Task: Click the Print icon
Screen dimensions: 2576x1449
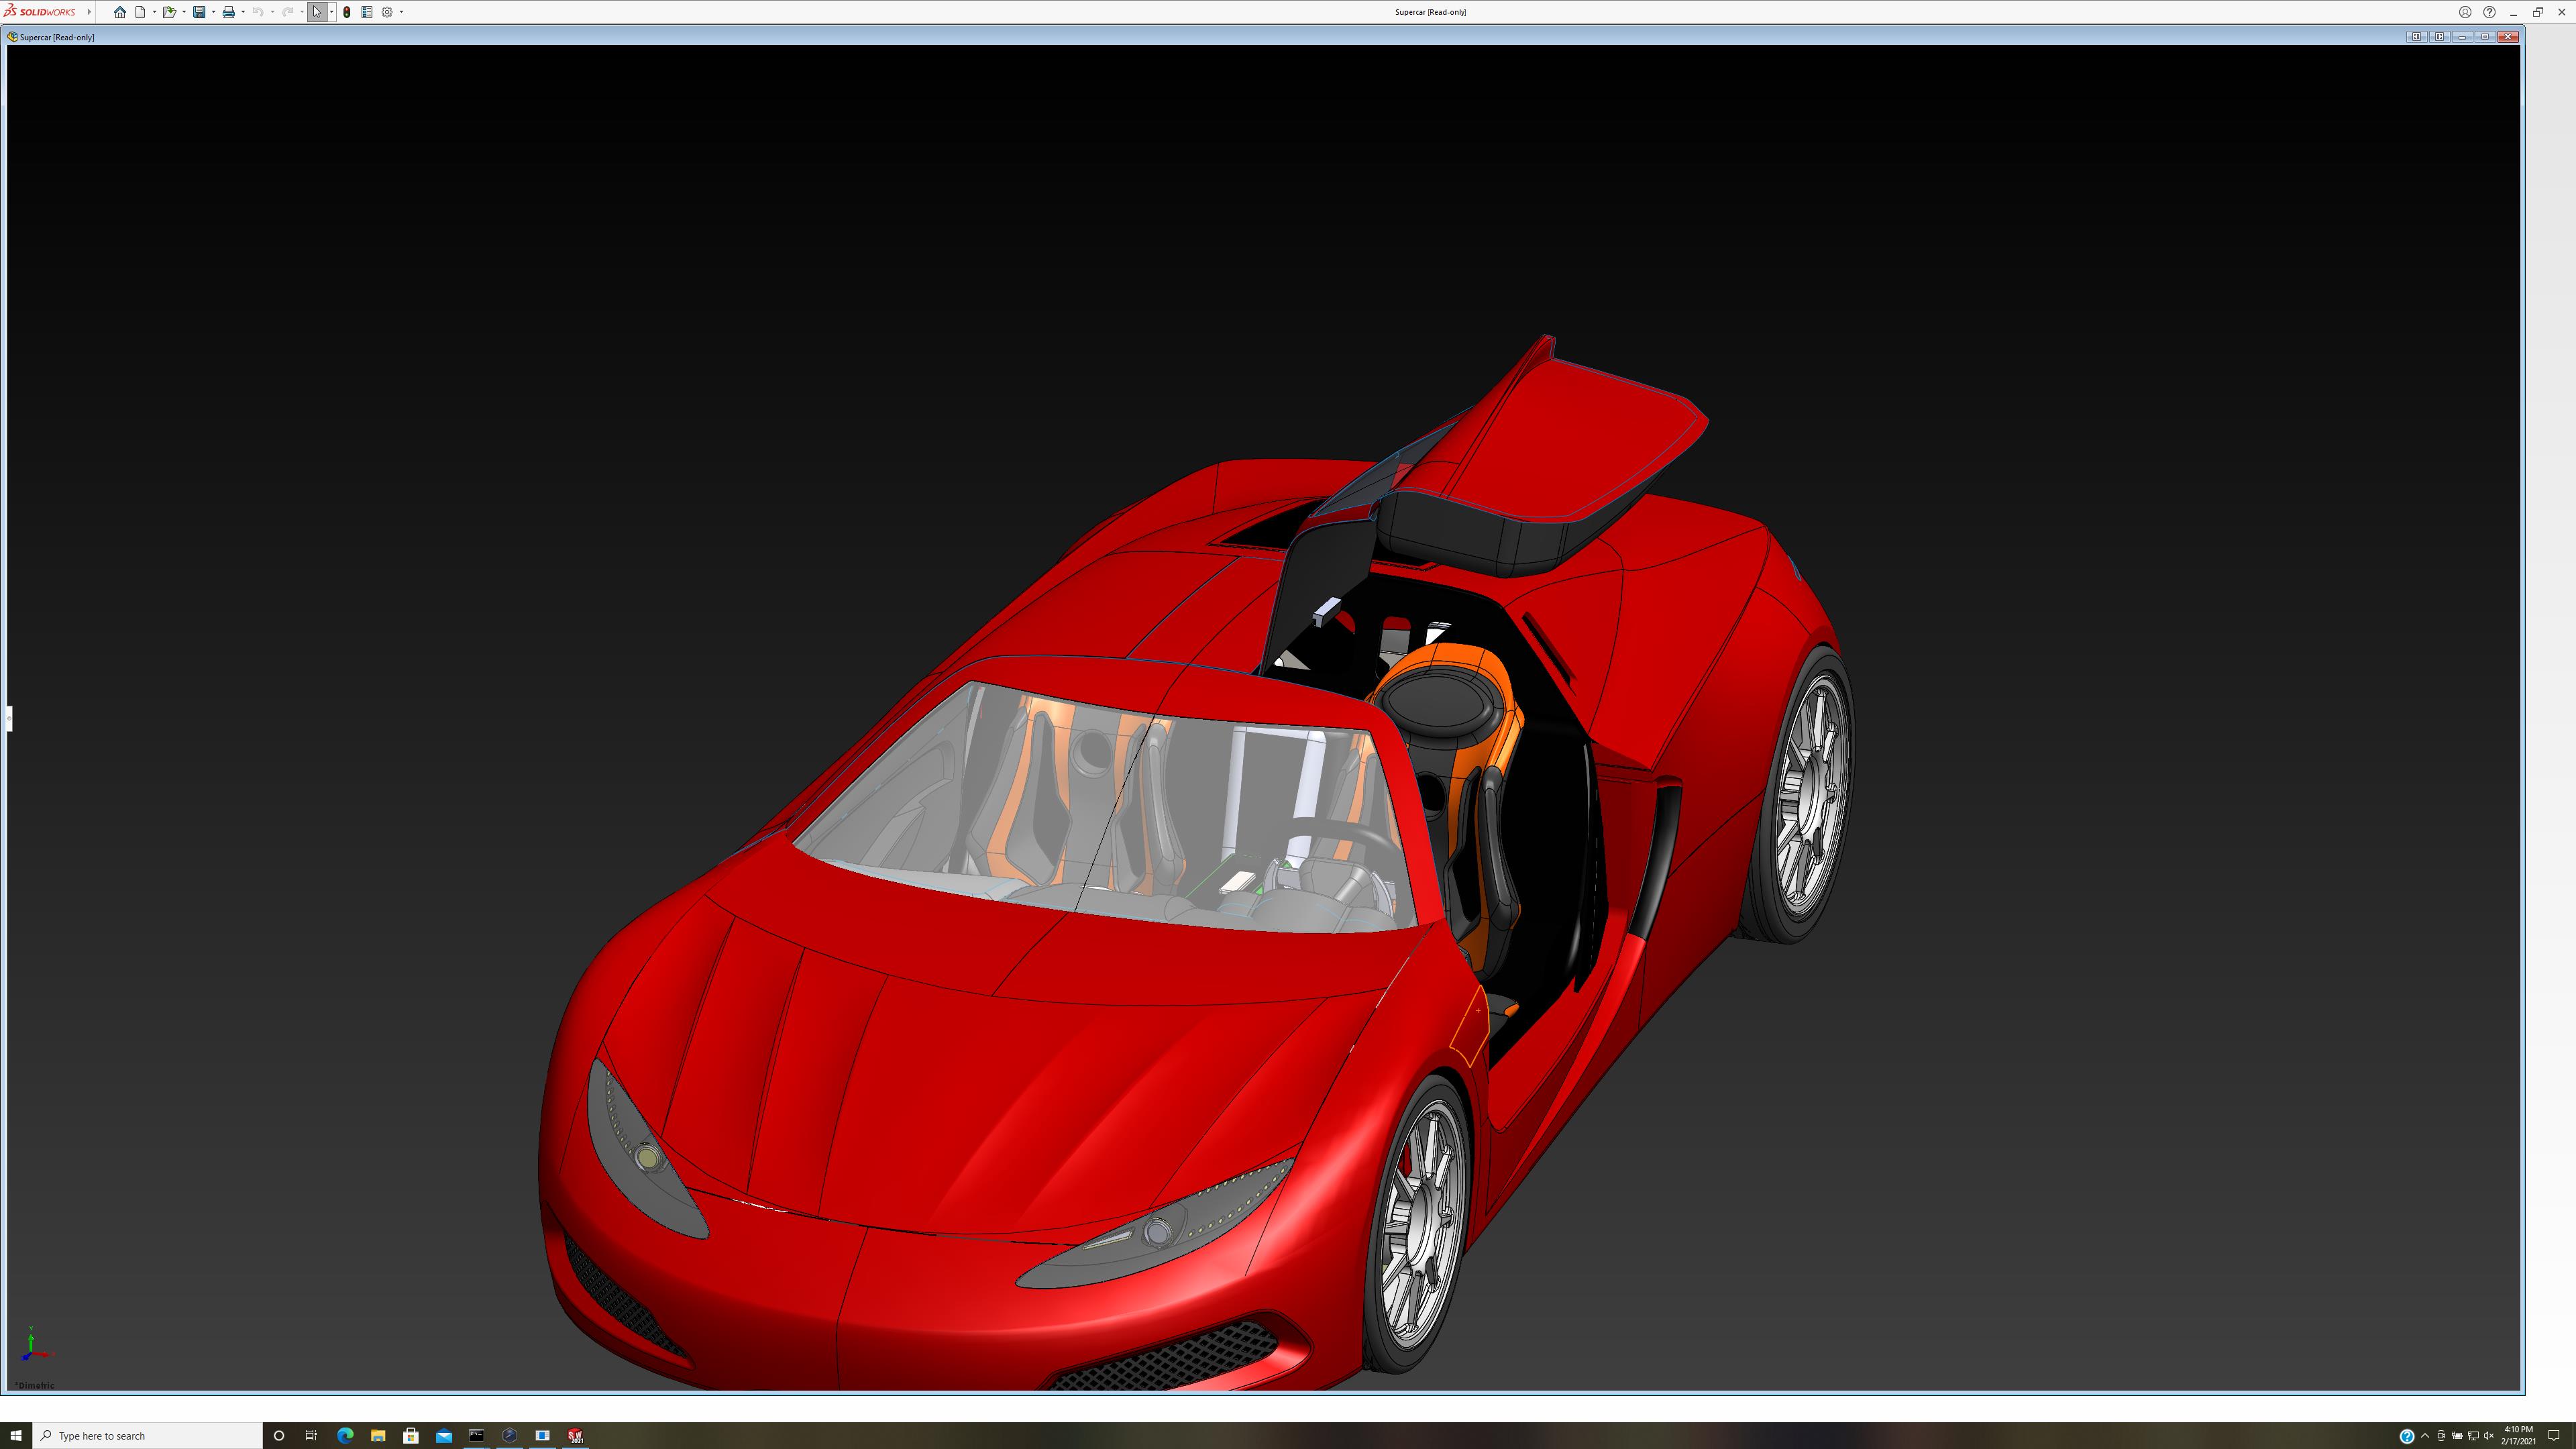Action: click(x=228, y=12)
